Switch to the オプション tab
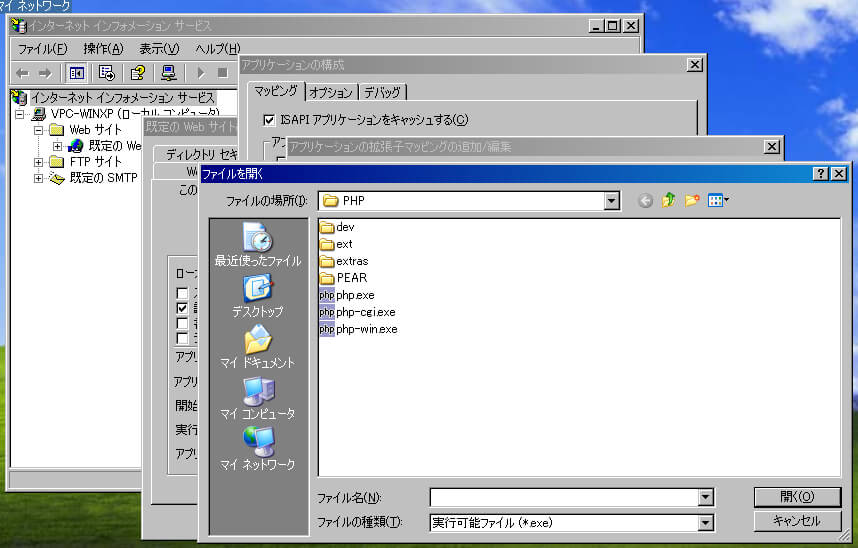Image resolution: width=858 pixels, height=548 pixels. coord(331,92)
